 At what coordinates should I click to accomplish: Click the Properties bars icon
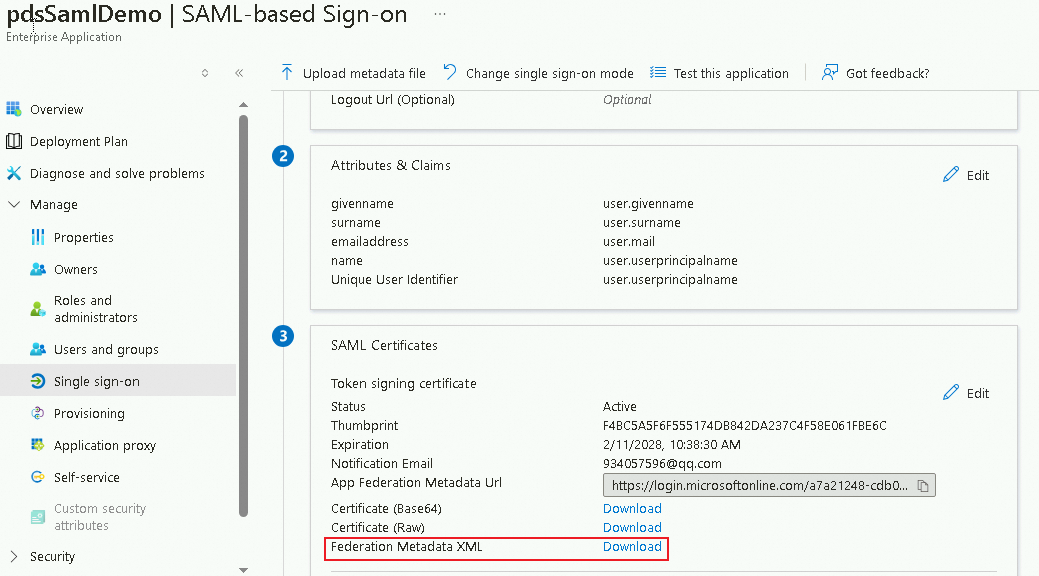[x=38, y=237]
